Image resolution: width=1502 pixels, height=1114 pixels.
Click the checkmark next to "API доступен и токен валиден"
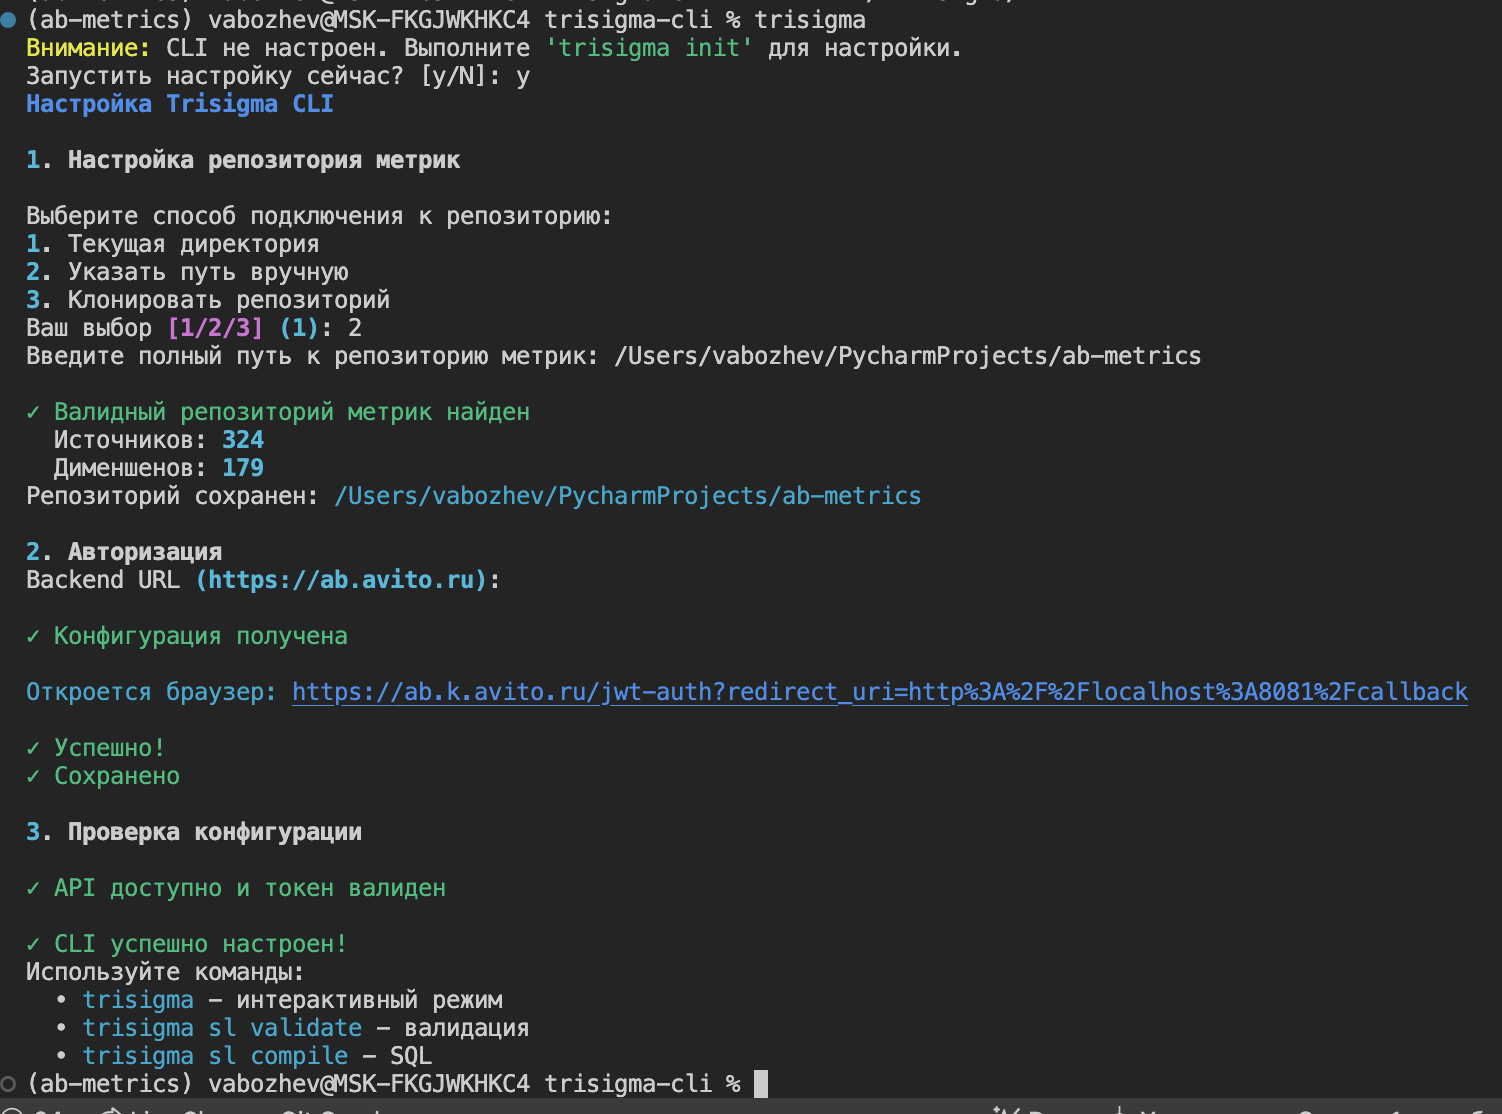click(32, 887)
